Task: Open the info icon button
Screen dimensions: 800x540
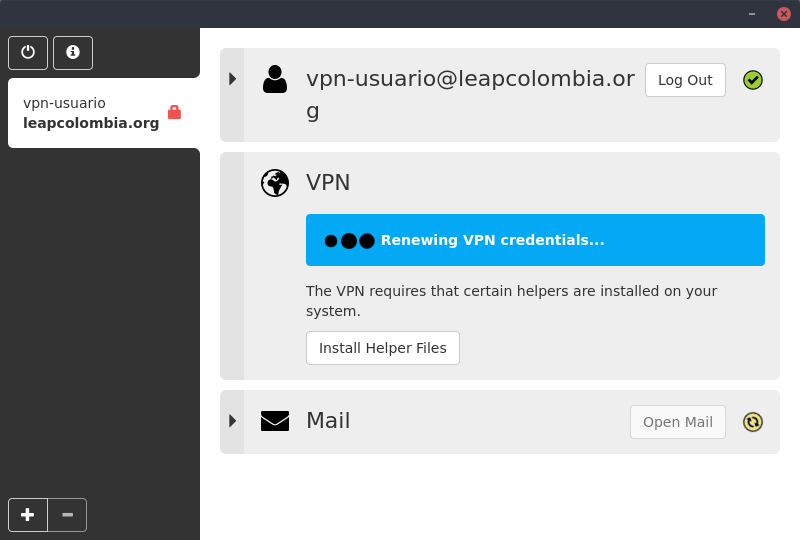Action: point(73,53)
